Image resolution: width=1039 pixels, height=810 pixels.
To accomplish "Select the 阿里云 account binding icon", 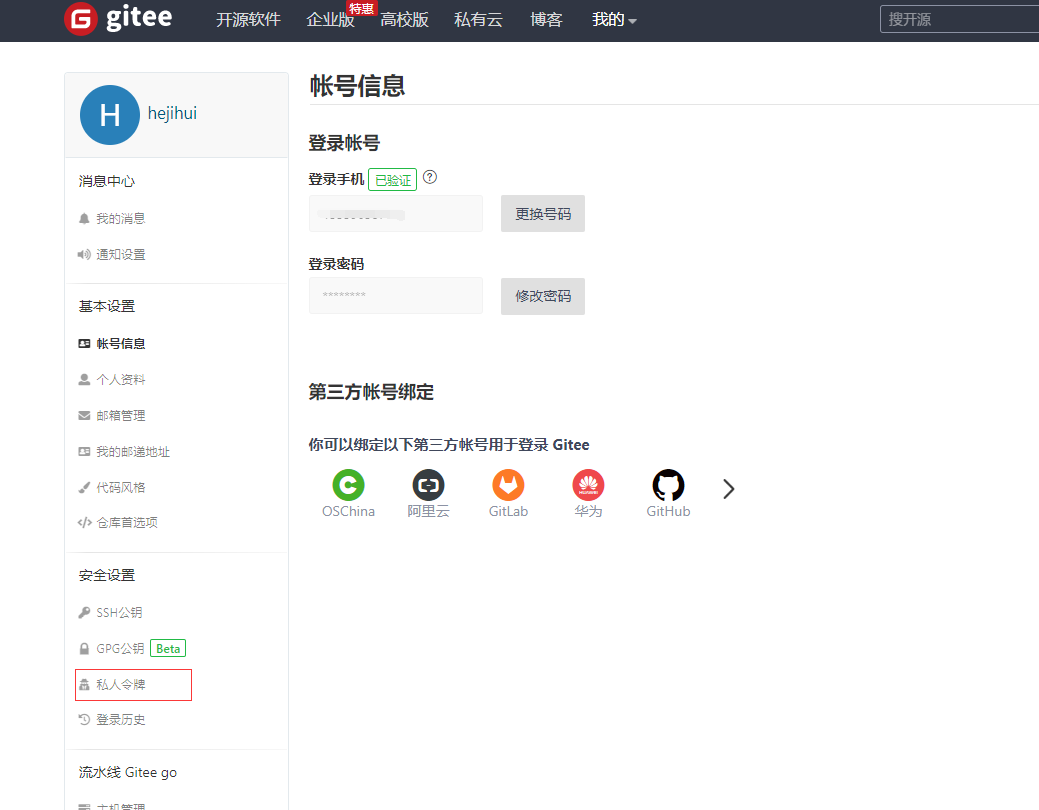I will click(x=428, y=486).
